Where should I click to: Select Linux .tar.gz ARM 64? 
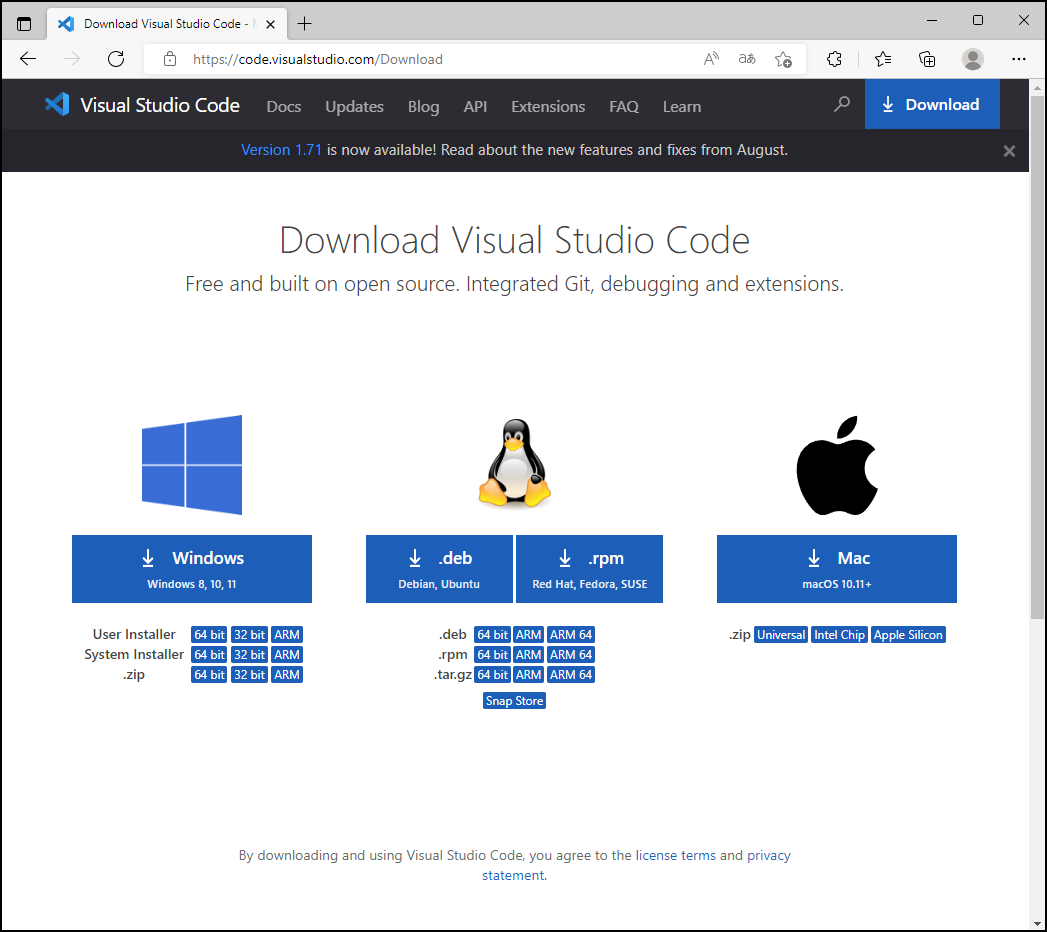pos(571,675)
